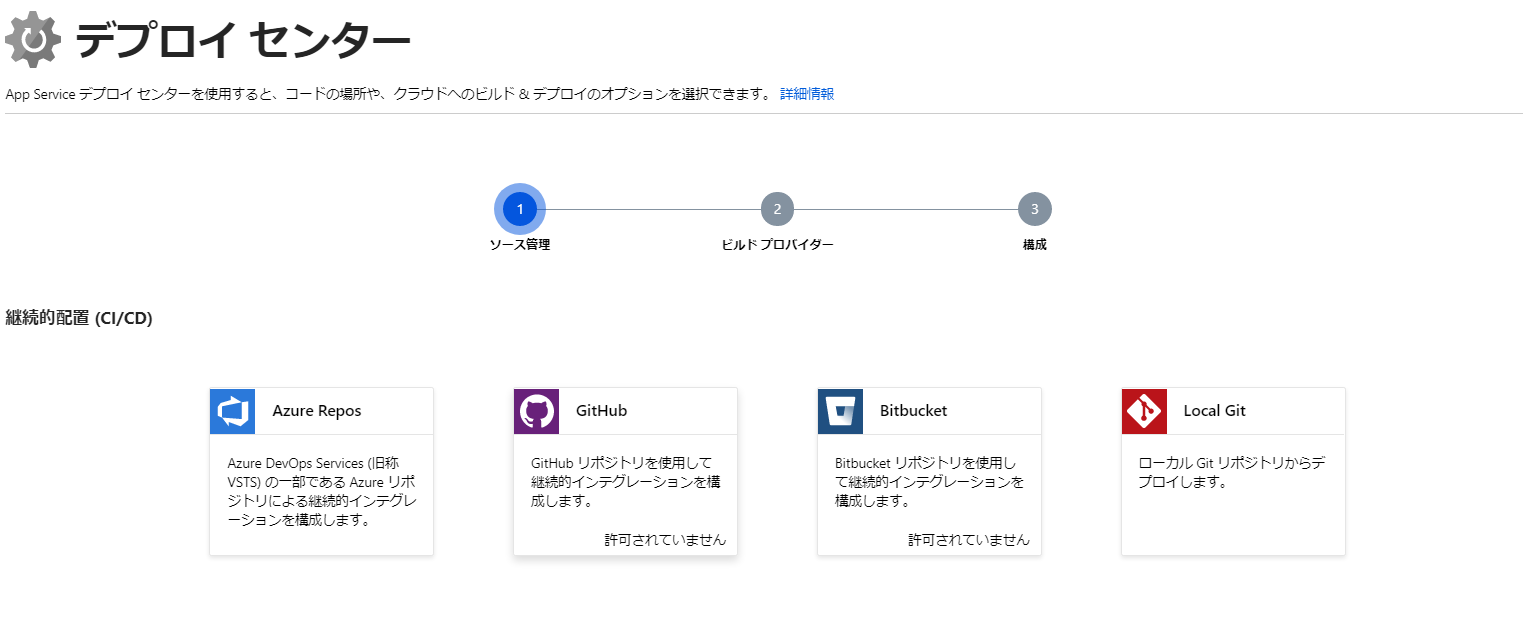Viewport: 1523px width, 628px height.
Task: Select the Local Git logo icon
Action: click(1144, 411)
